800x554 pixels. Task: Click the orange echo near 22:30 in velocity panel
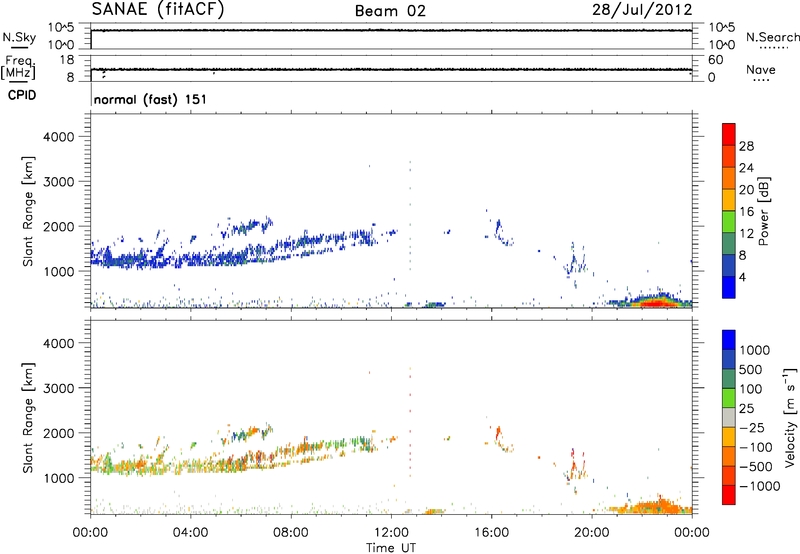[x=656, y=508]
